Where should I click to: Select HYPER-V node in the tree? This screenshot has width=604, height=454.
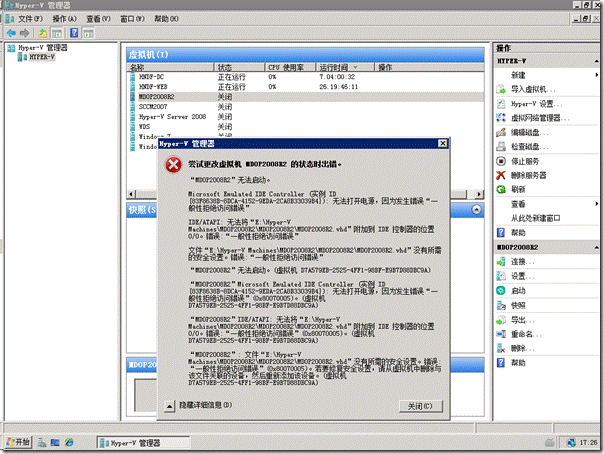tap(42, 57)
